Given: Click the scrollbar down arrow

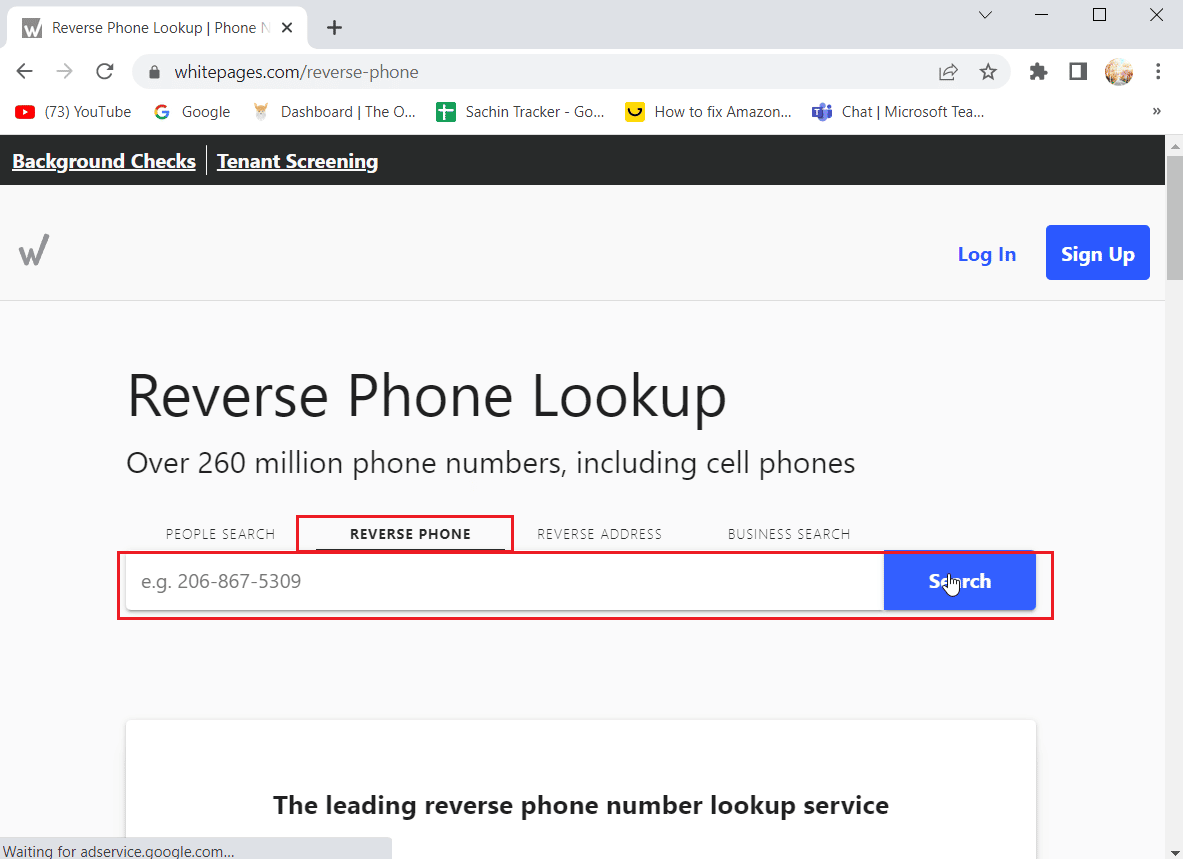Looking at the screenshot, I should click(1175, 852).
